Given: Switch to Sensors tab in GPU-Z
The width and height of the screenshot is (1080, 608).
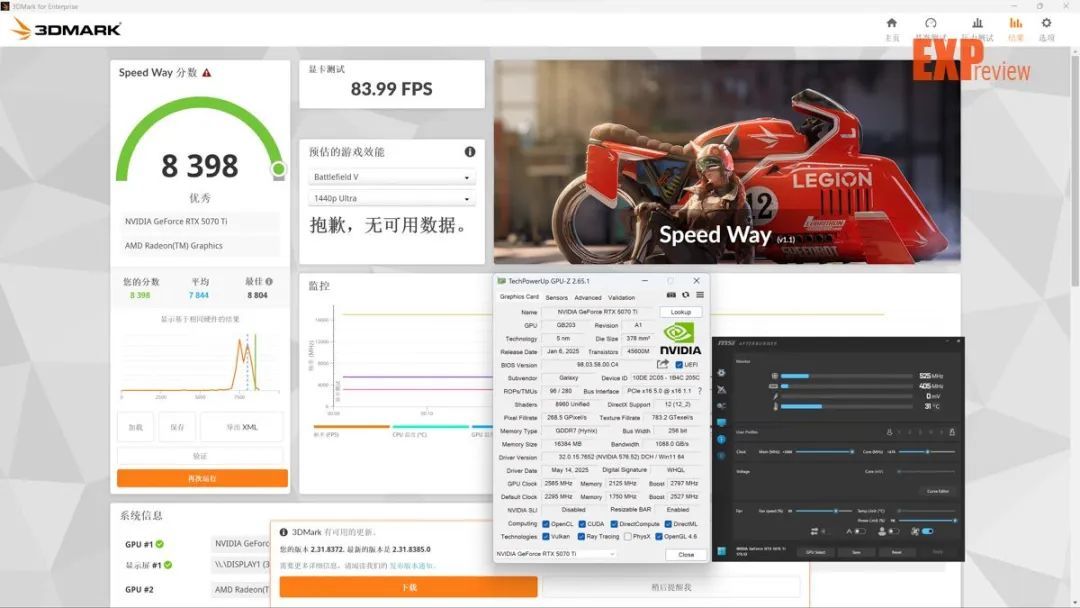Looking at the screenshot, I should [x=557, y=297].
